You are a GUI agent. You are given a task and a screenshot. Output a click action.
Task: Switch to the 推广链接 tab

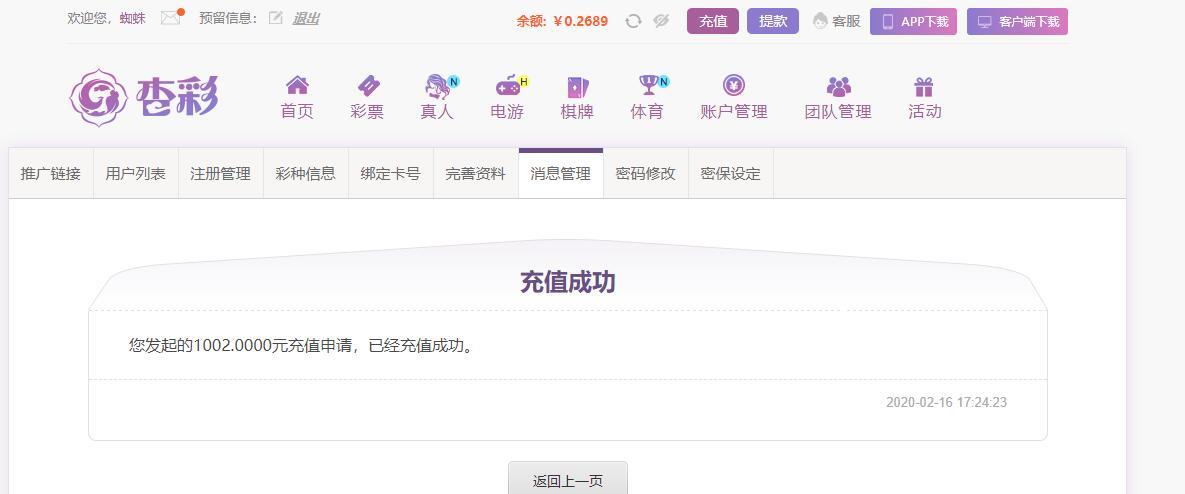[x=51, y=174]
